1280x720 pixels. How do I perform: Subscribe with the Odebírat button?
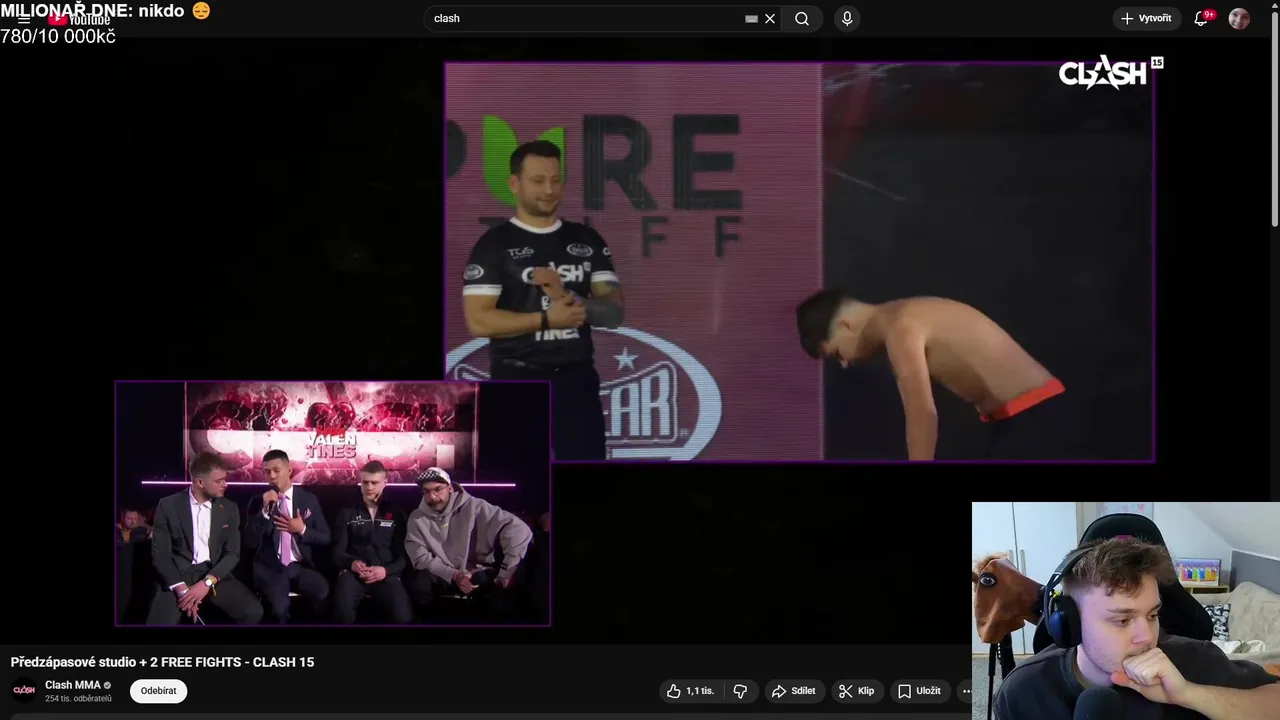(158, 691)
